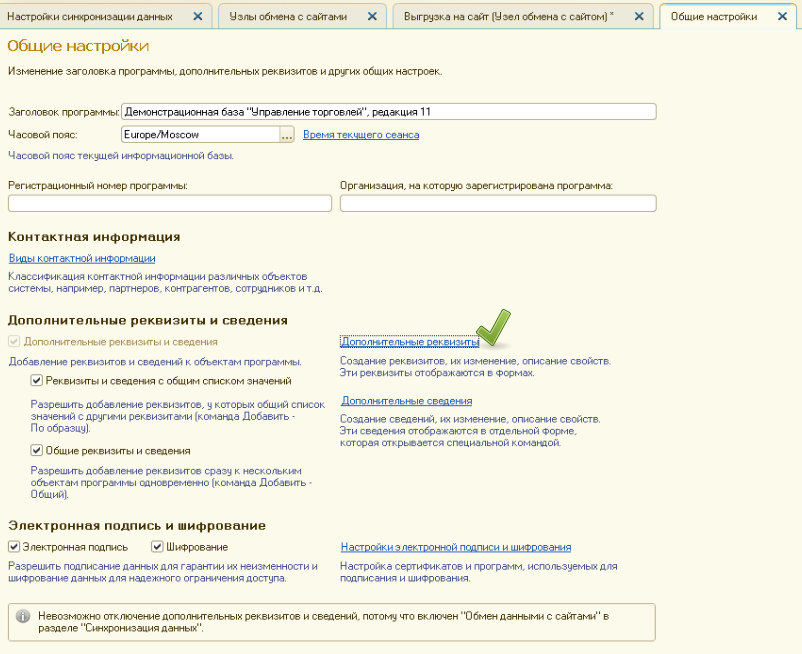Open Настройки электронной подписи и шифрования link
802x654 pixels.
point(455,547)
